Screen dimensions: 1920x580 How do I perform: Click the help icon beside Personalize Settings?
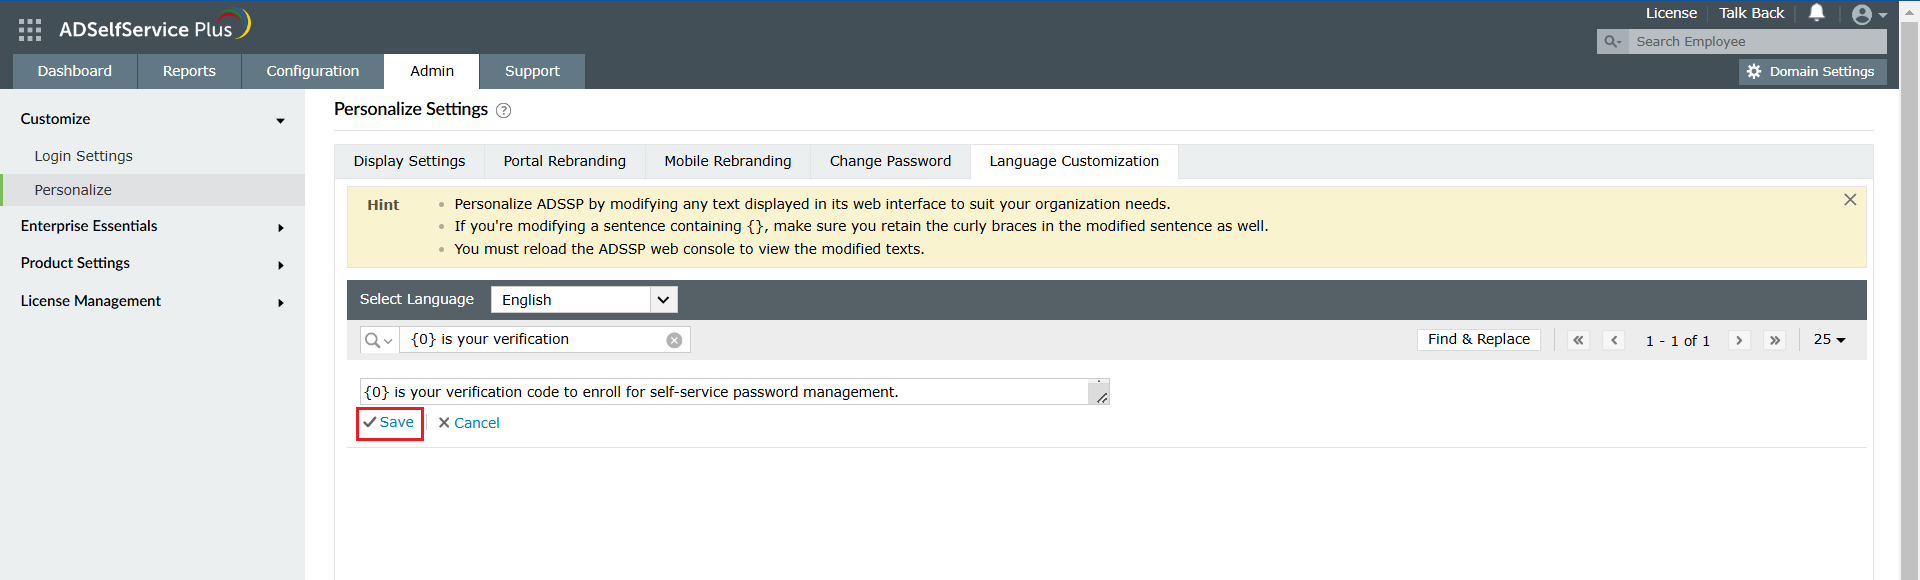[504, 111]
